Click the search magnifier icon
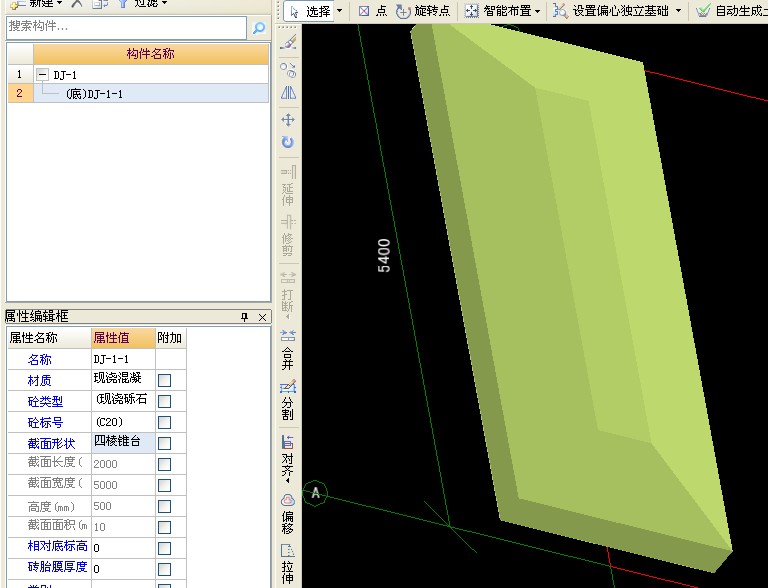The width and height of the screenshot is (768, 588). (259, 28)
